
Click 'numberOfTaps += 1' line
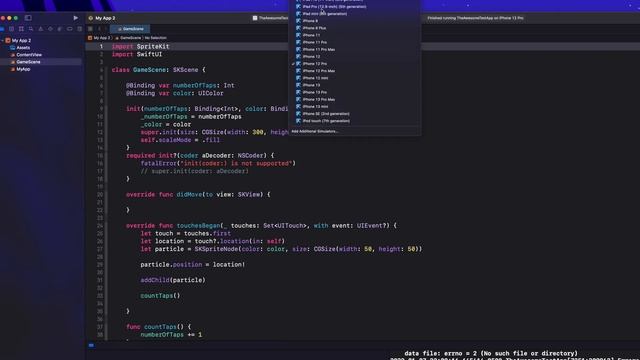coord(171,335)
